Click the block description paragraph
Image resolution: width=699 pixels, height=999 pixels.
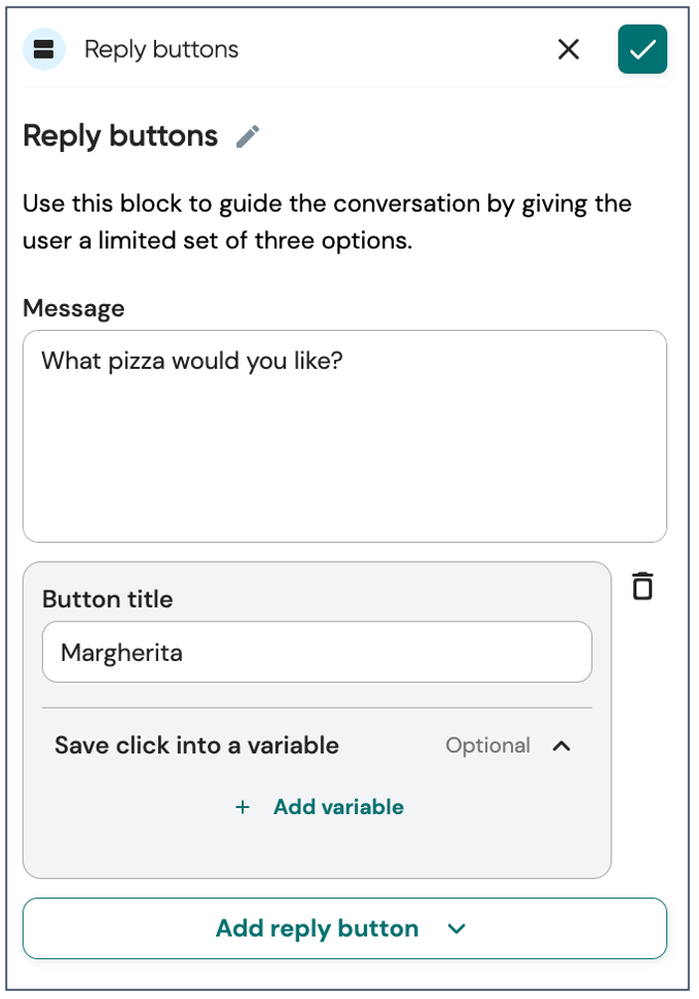click(328, 222)
